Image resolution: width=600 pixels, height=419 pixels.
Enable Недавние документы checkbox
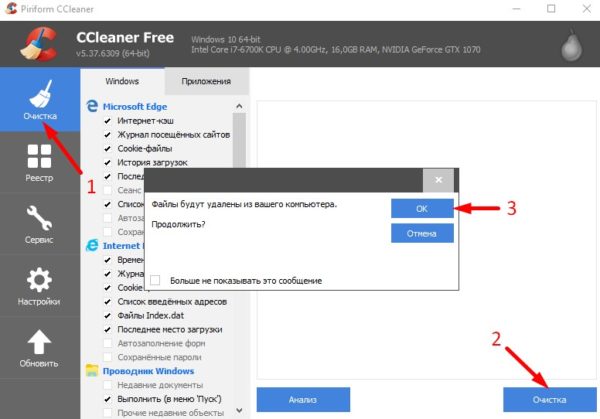tap(108, 385)
